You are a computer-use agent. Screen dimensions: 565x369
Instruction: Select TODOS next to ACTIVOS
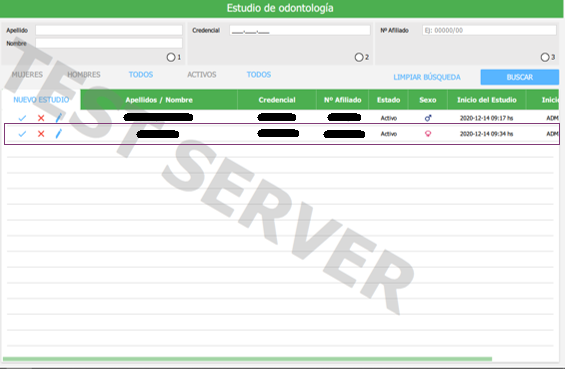pos(259,75)
